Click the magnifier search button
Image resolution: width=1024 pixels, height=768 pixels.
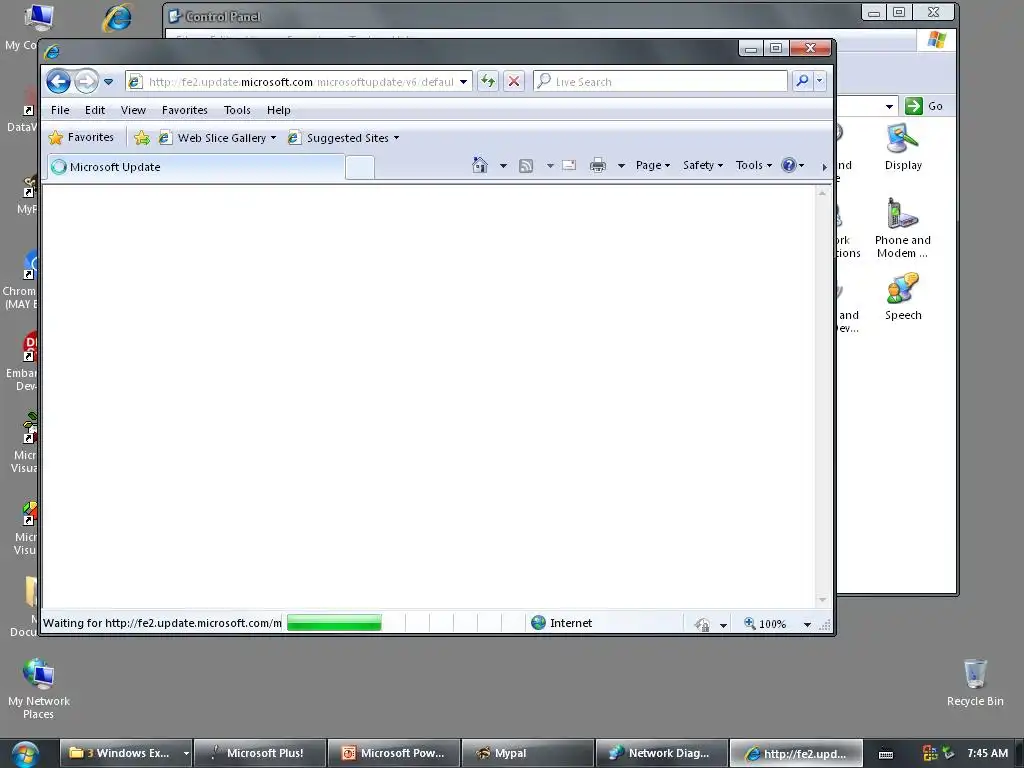pos(803,81)
